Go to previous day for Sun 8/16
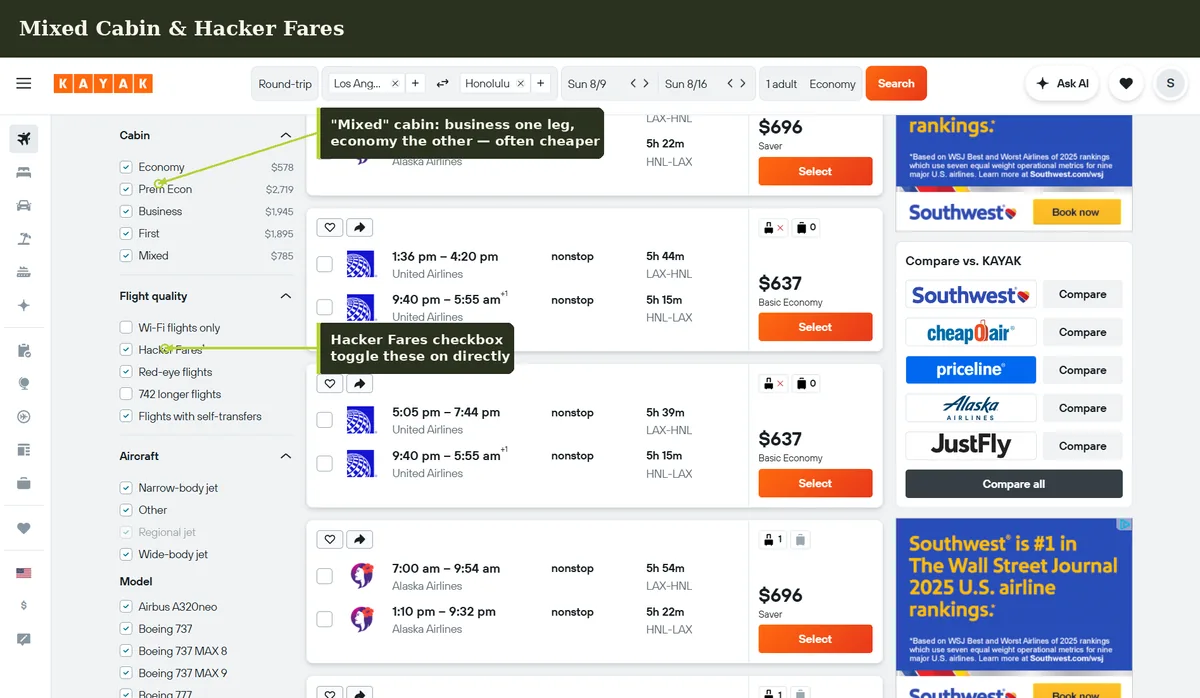Screen dimensions: 1200x698 point(730,84)
